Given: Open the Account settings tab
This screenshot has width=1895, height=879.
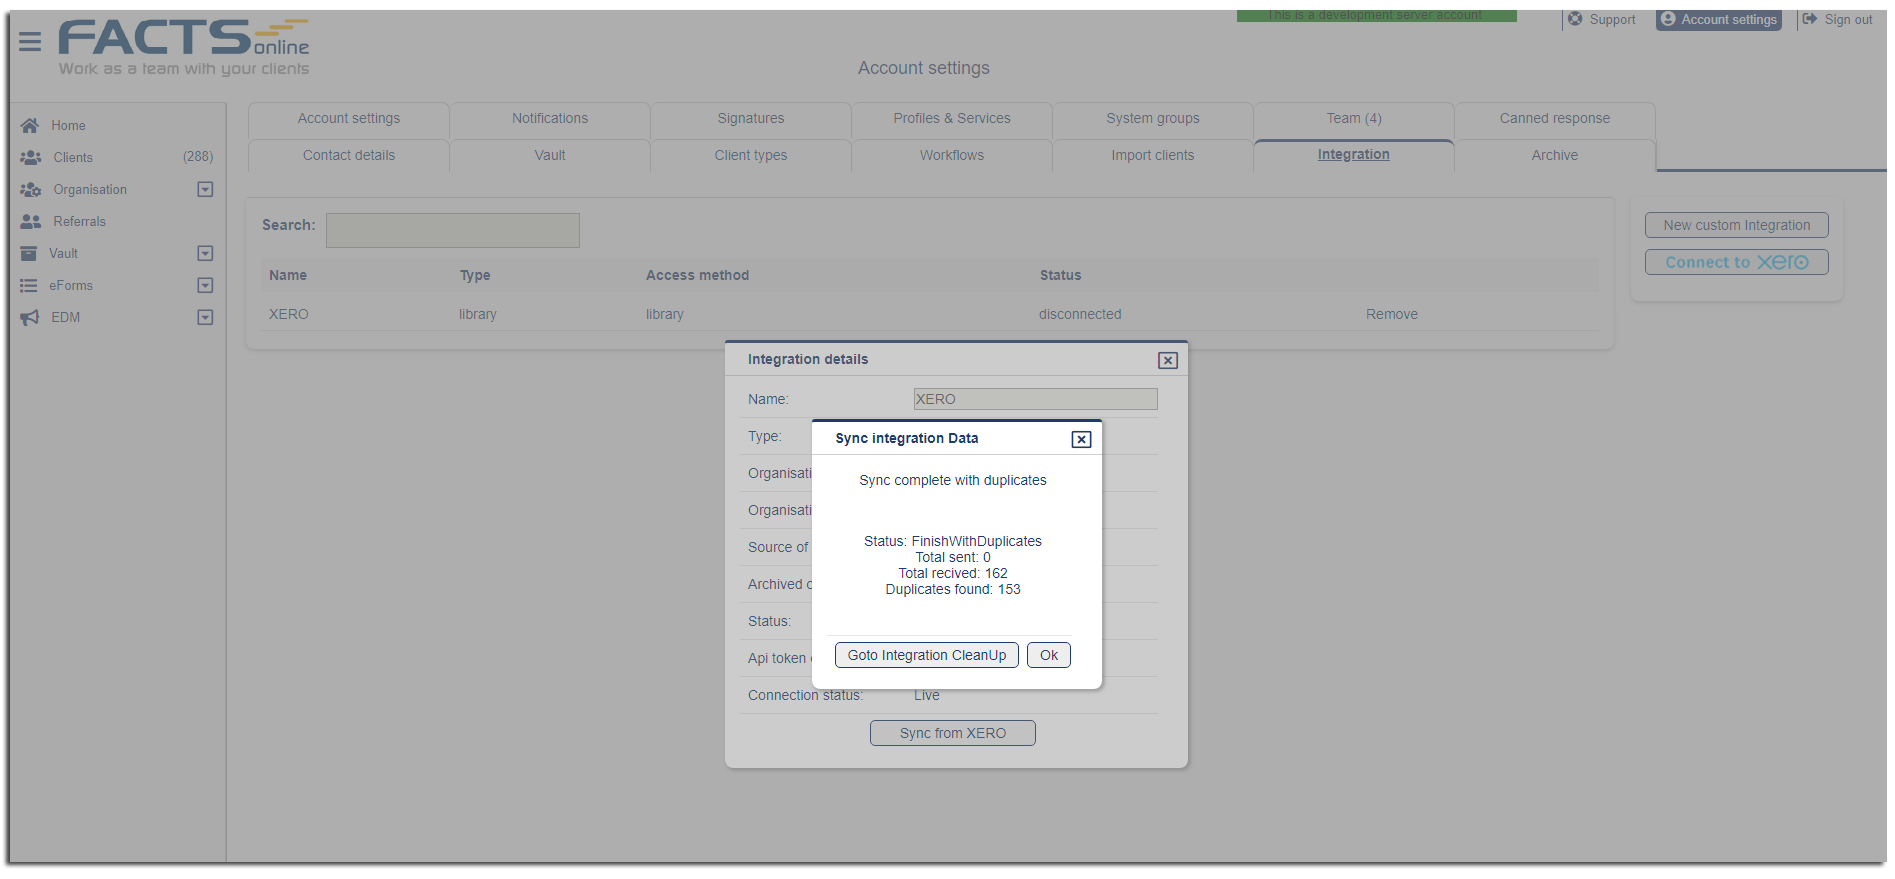Looking at the screenshot, I should 349,118.
